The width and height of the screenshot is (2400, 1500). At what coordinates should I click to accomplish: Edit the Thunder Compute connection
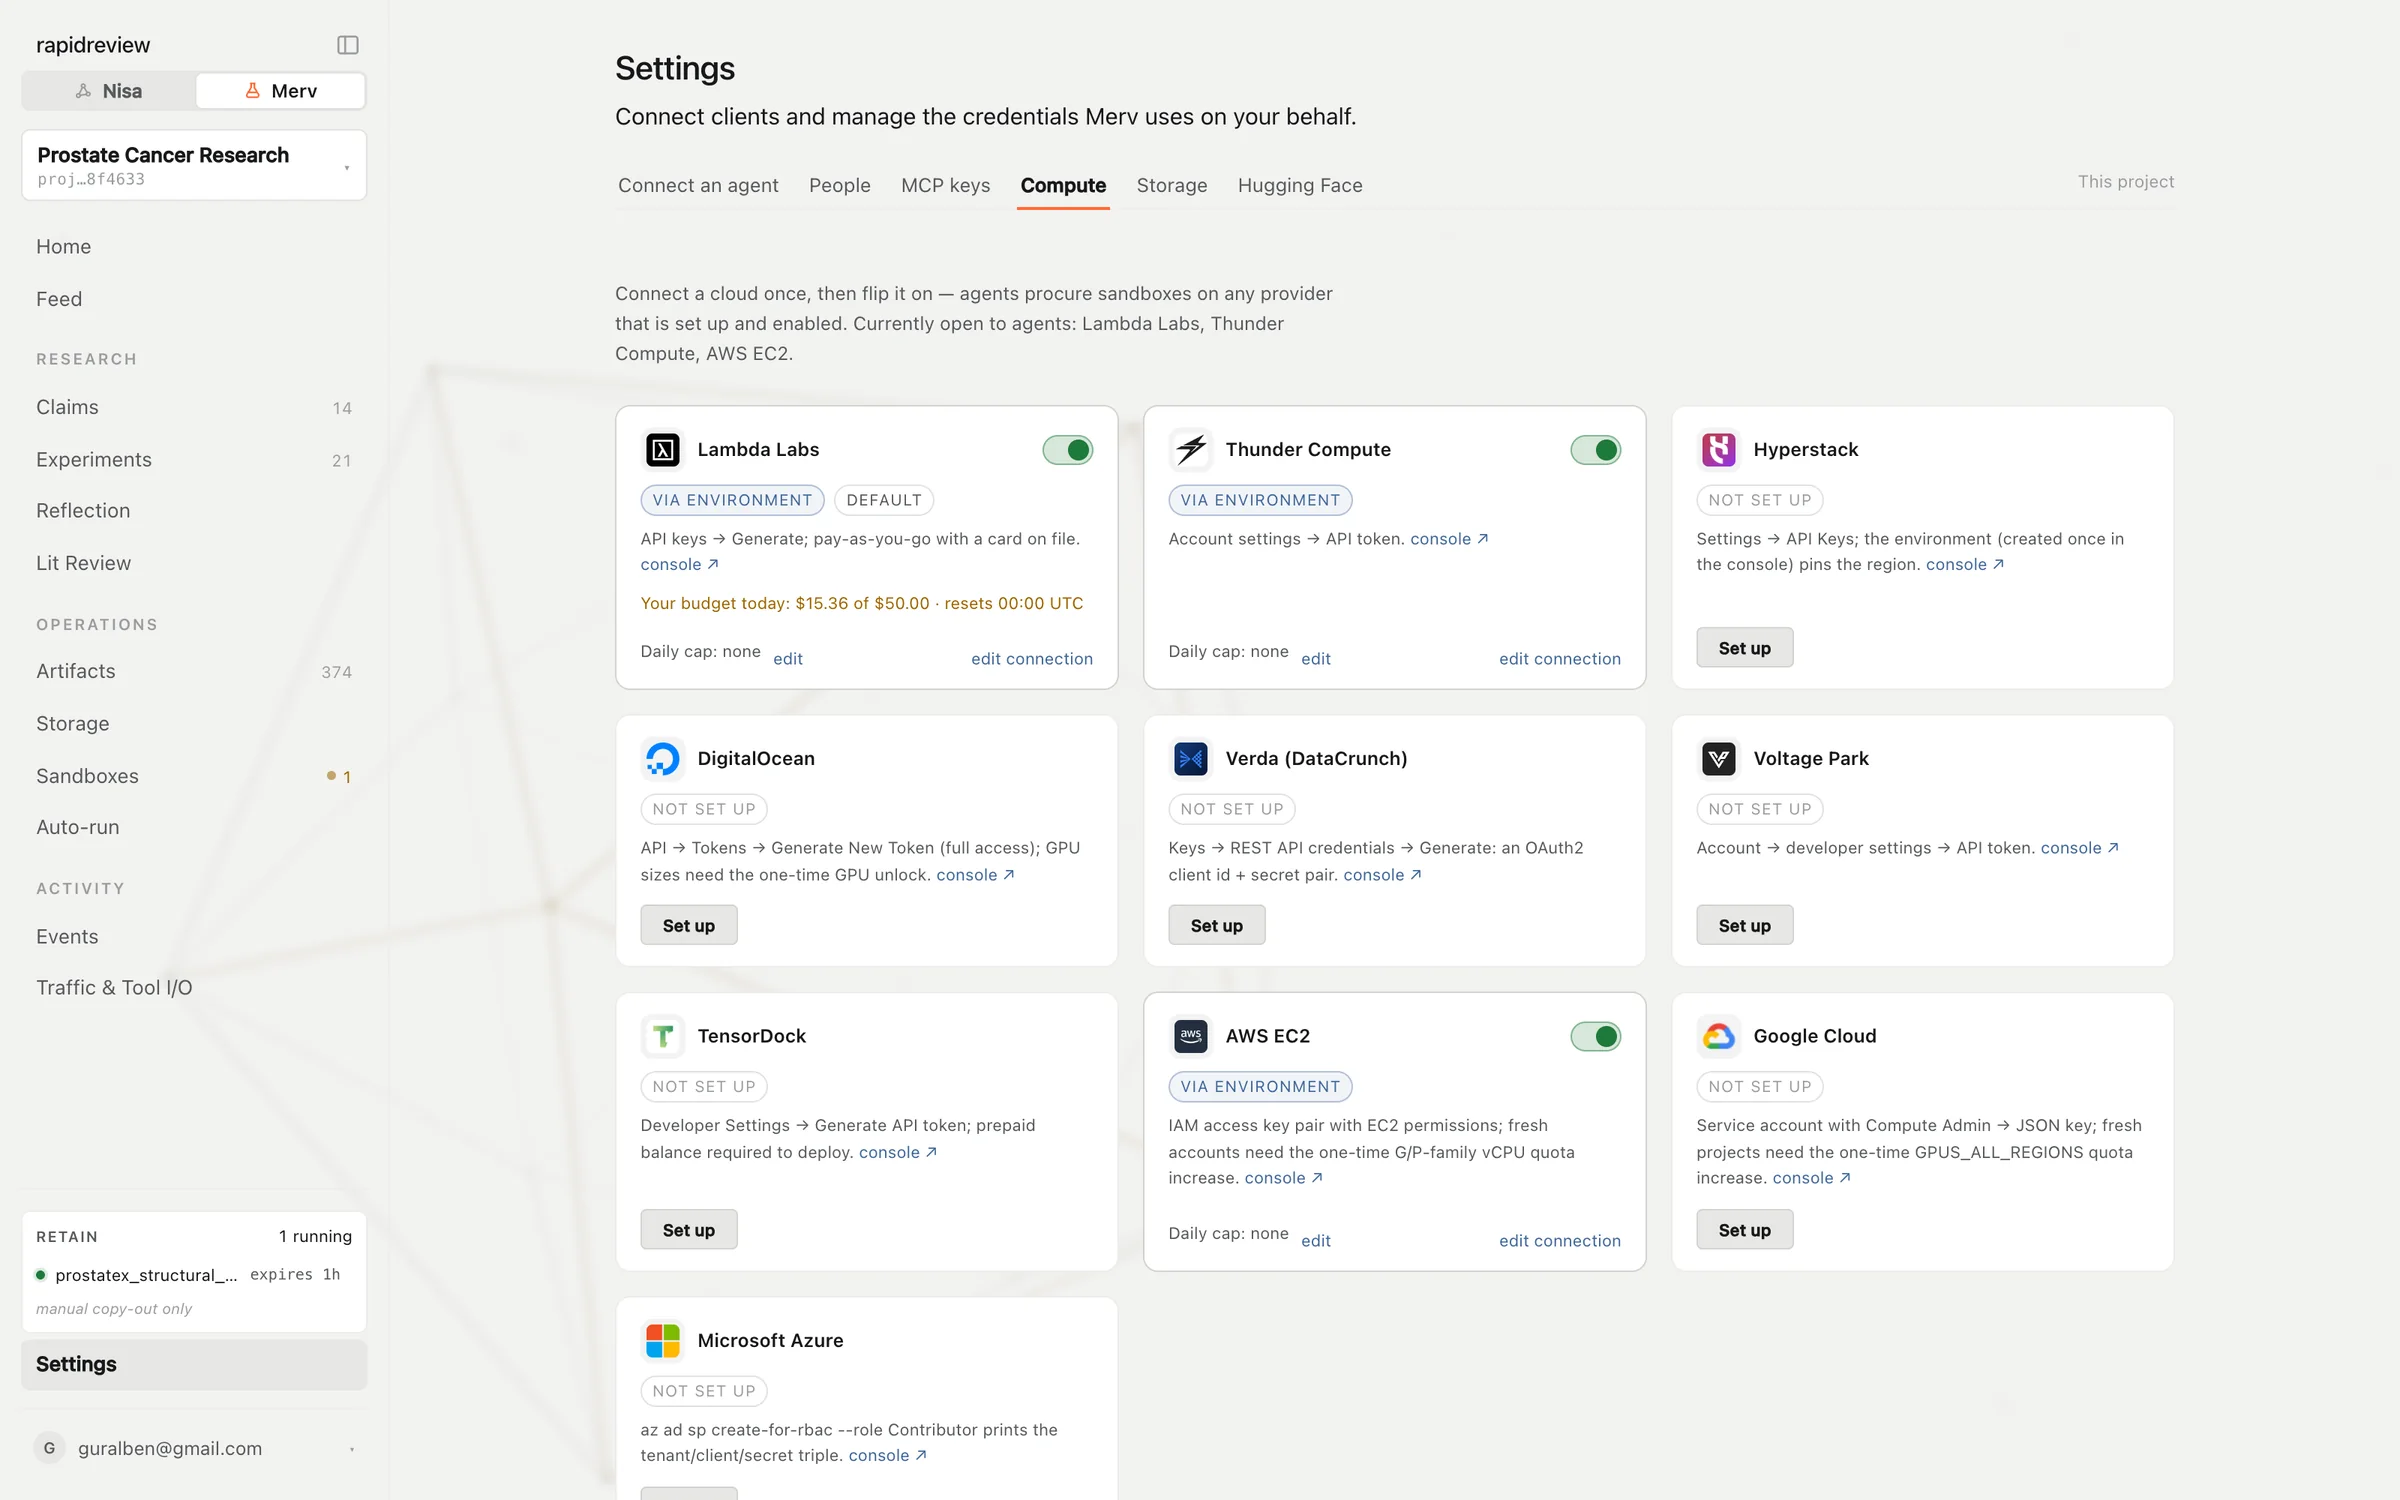(x=1559, y=658)
